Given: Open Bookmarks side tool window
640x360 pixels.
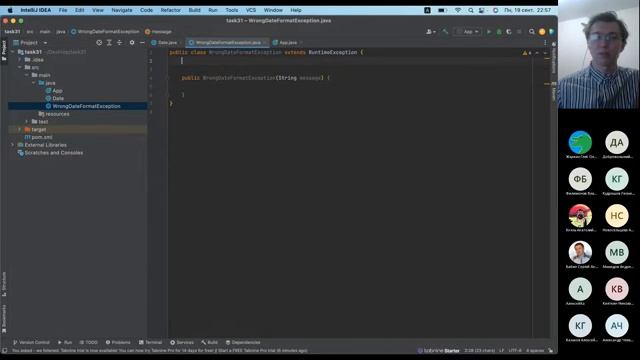Looking at the screenshot, I should point(4,318).
